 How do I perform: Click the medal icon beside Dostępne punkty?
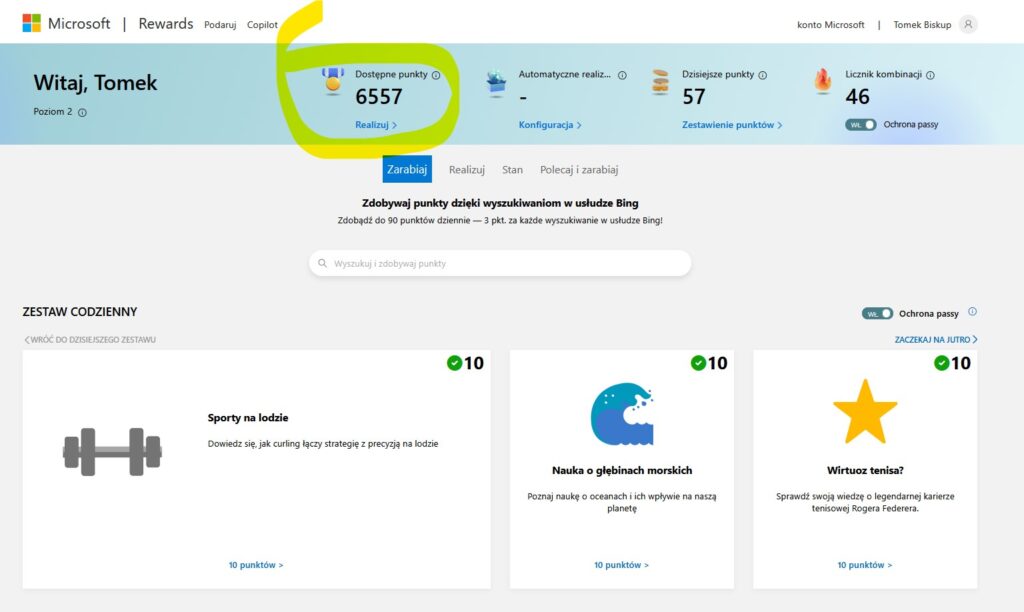click(x=333, y=81)
